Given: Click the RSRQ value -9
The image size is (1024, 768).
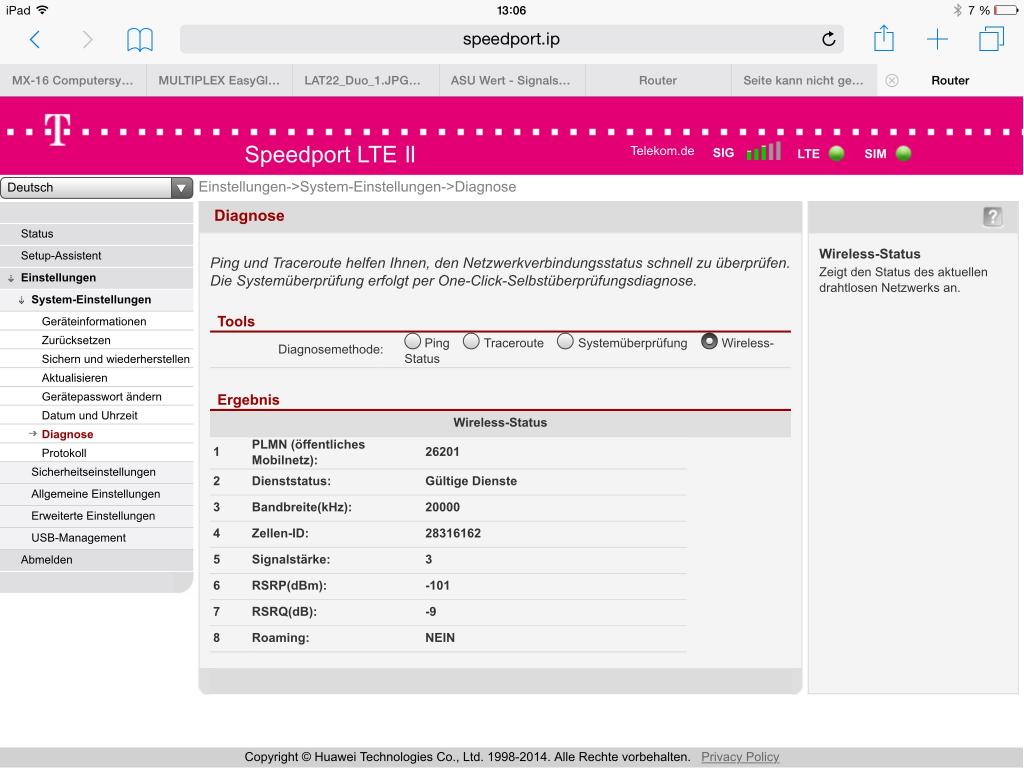Looking at the screenshot, I should [431, 612].
